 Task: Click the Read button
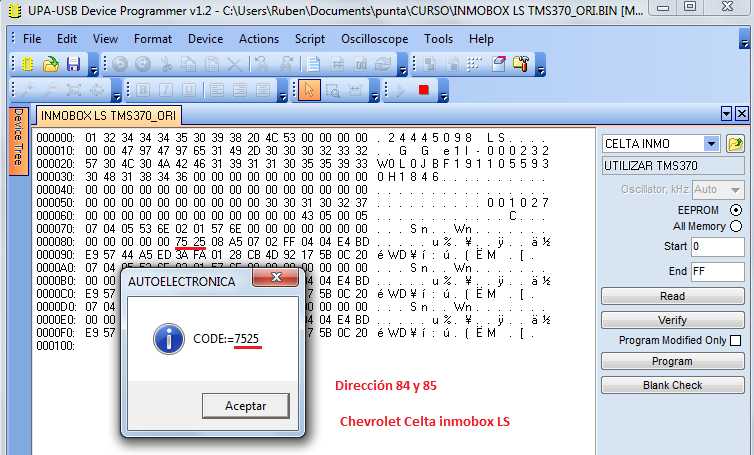[x=672, y=296]
